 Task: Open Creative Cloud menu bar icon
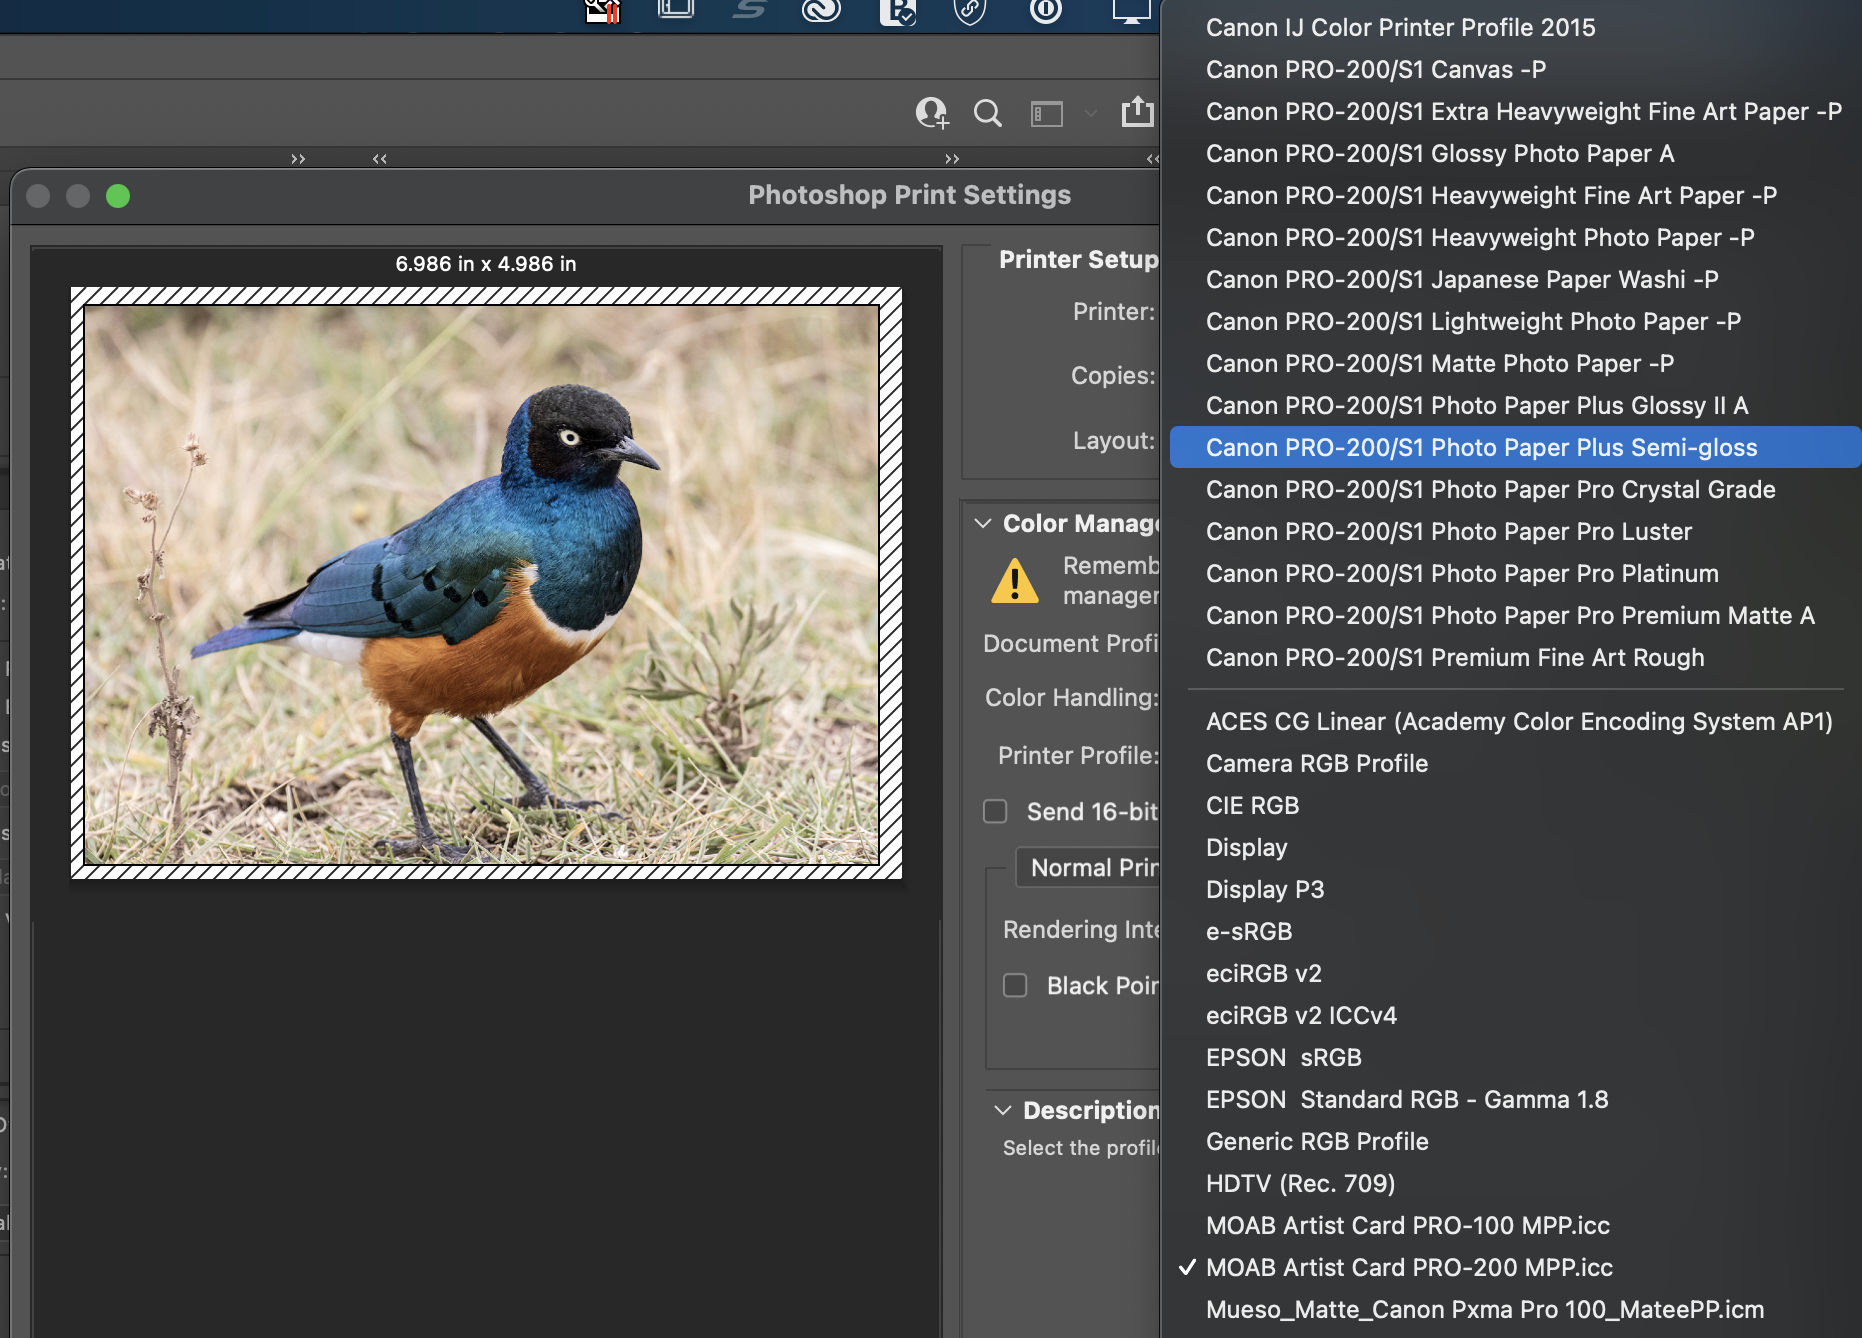[821, 11]
